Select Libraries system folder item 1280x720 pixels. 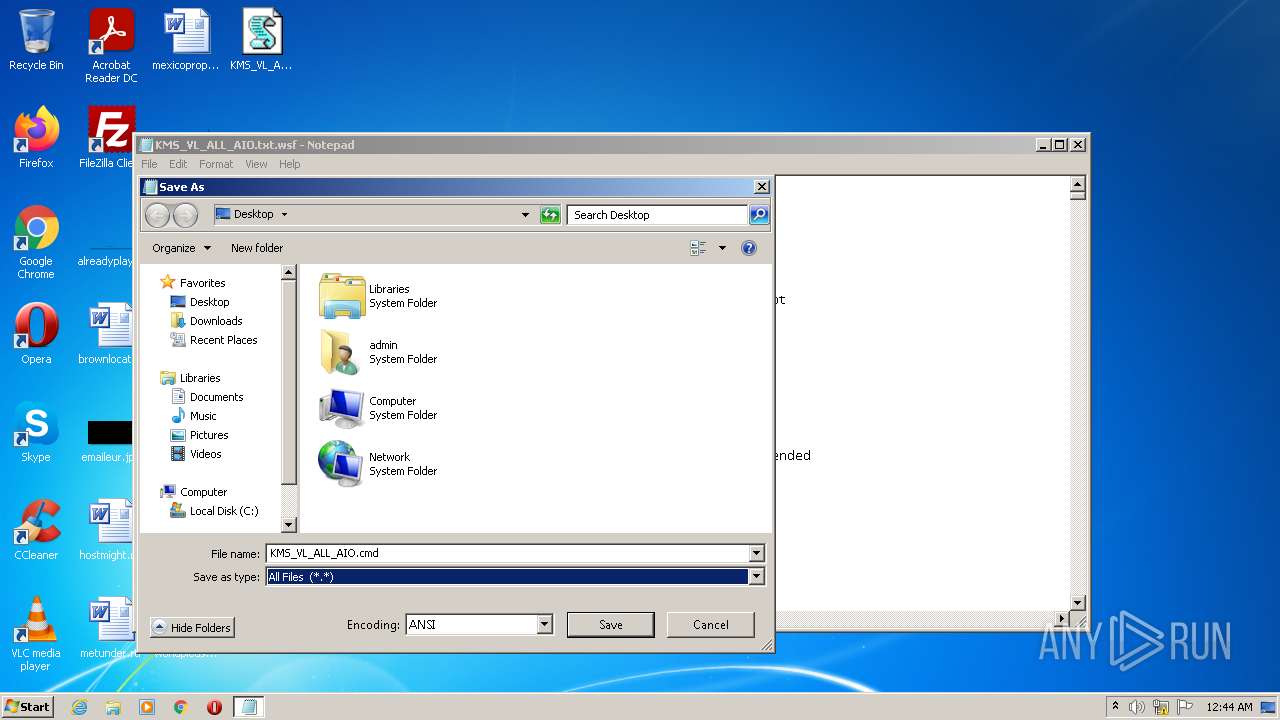[x=378, y=296]
